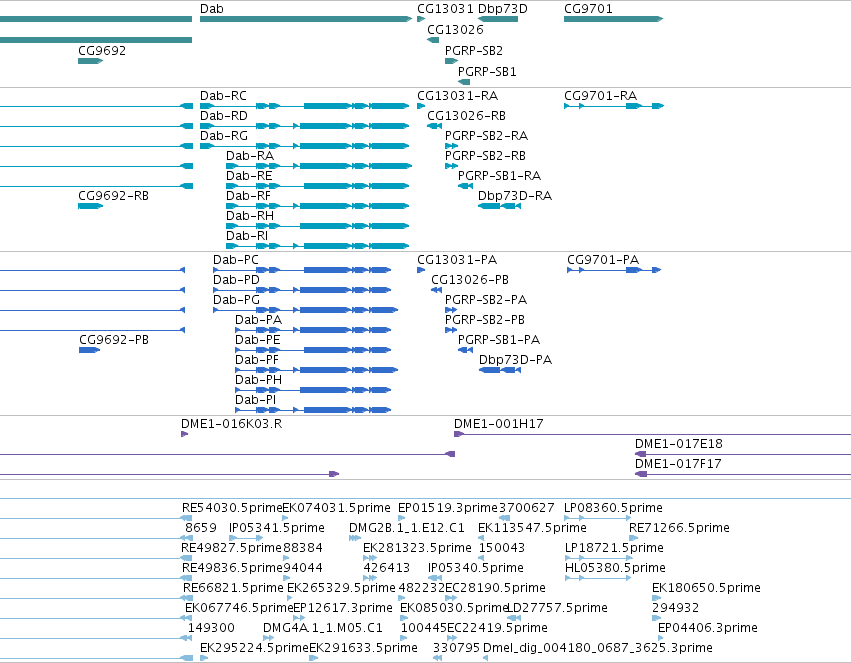Click the EK281323.5prime EST label
This screenshot has width=851, height=663.
pos(417,549)
